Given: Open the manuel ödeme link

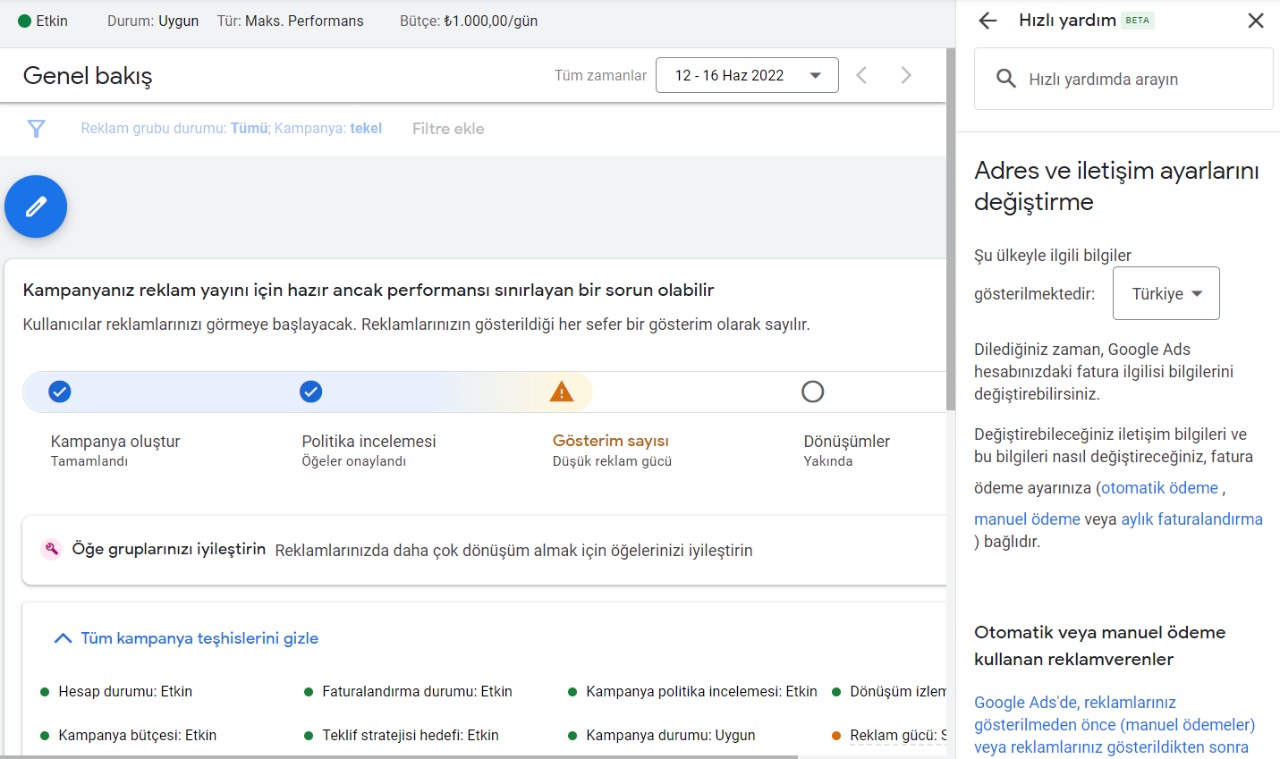Looking at the screenshot, I should coord(1027,519).
